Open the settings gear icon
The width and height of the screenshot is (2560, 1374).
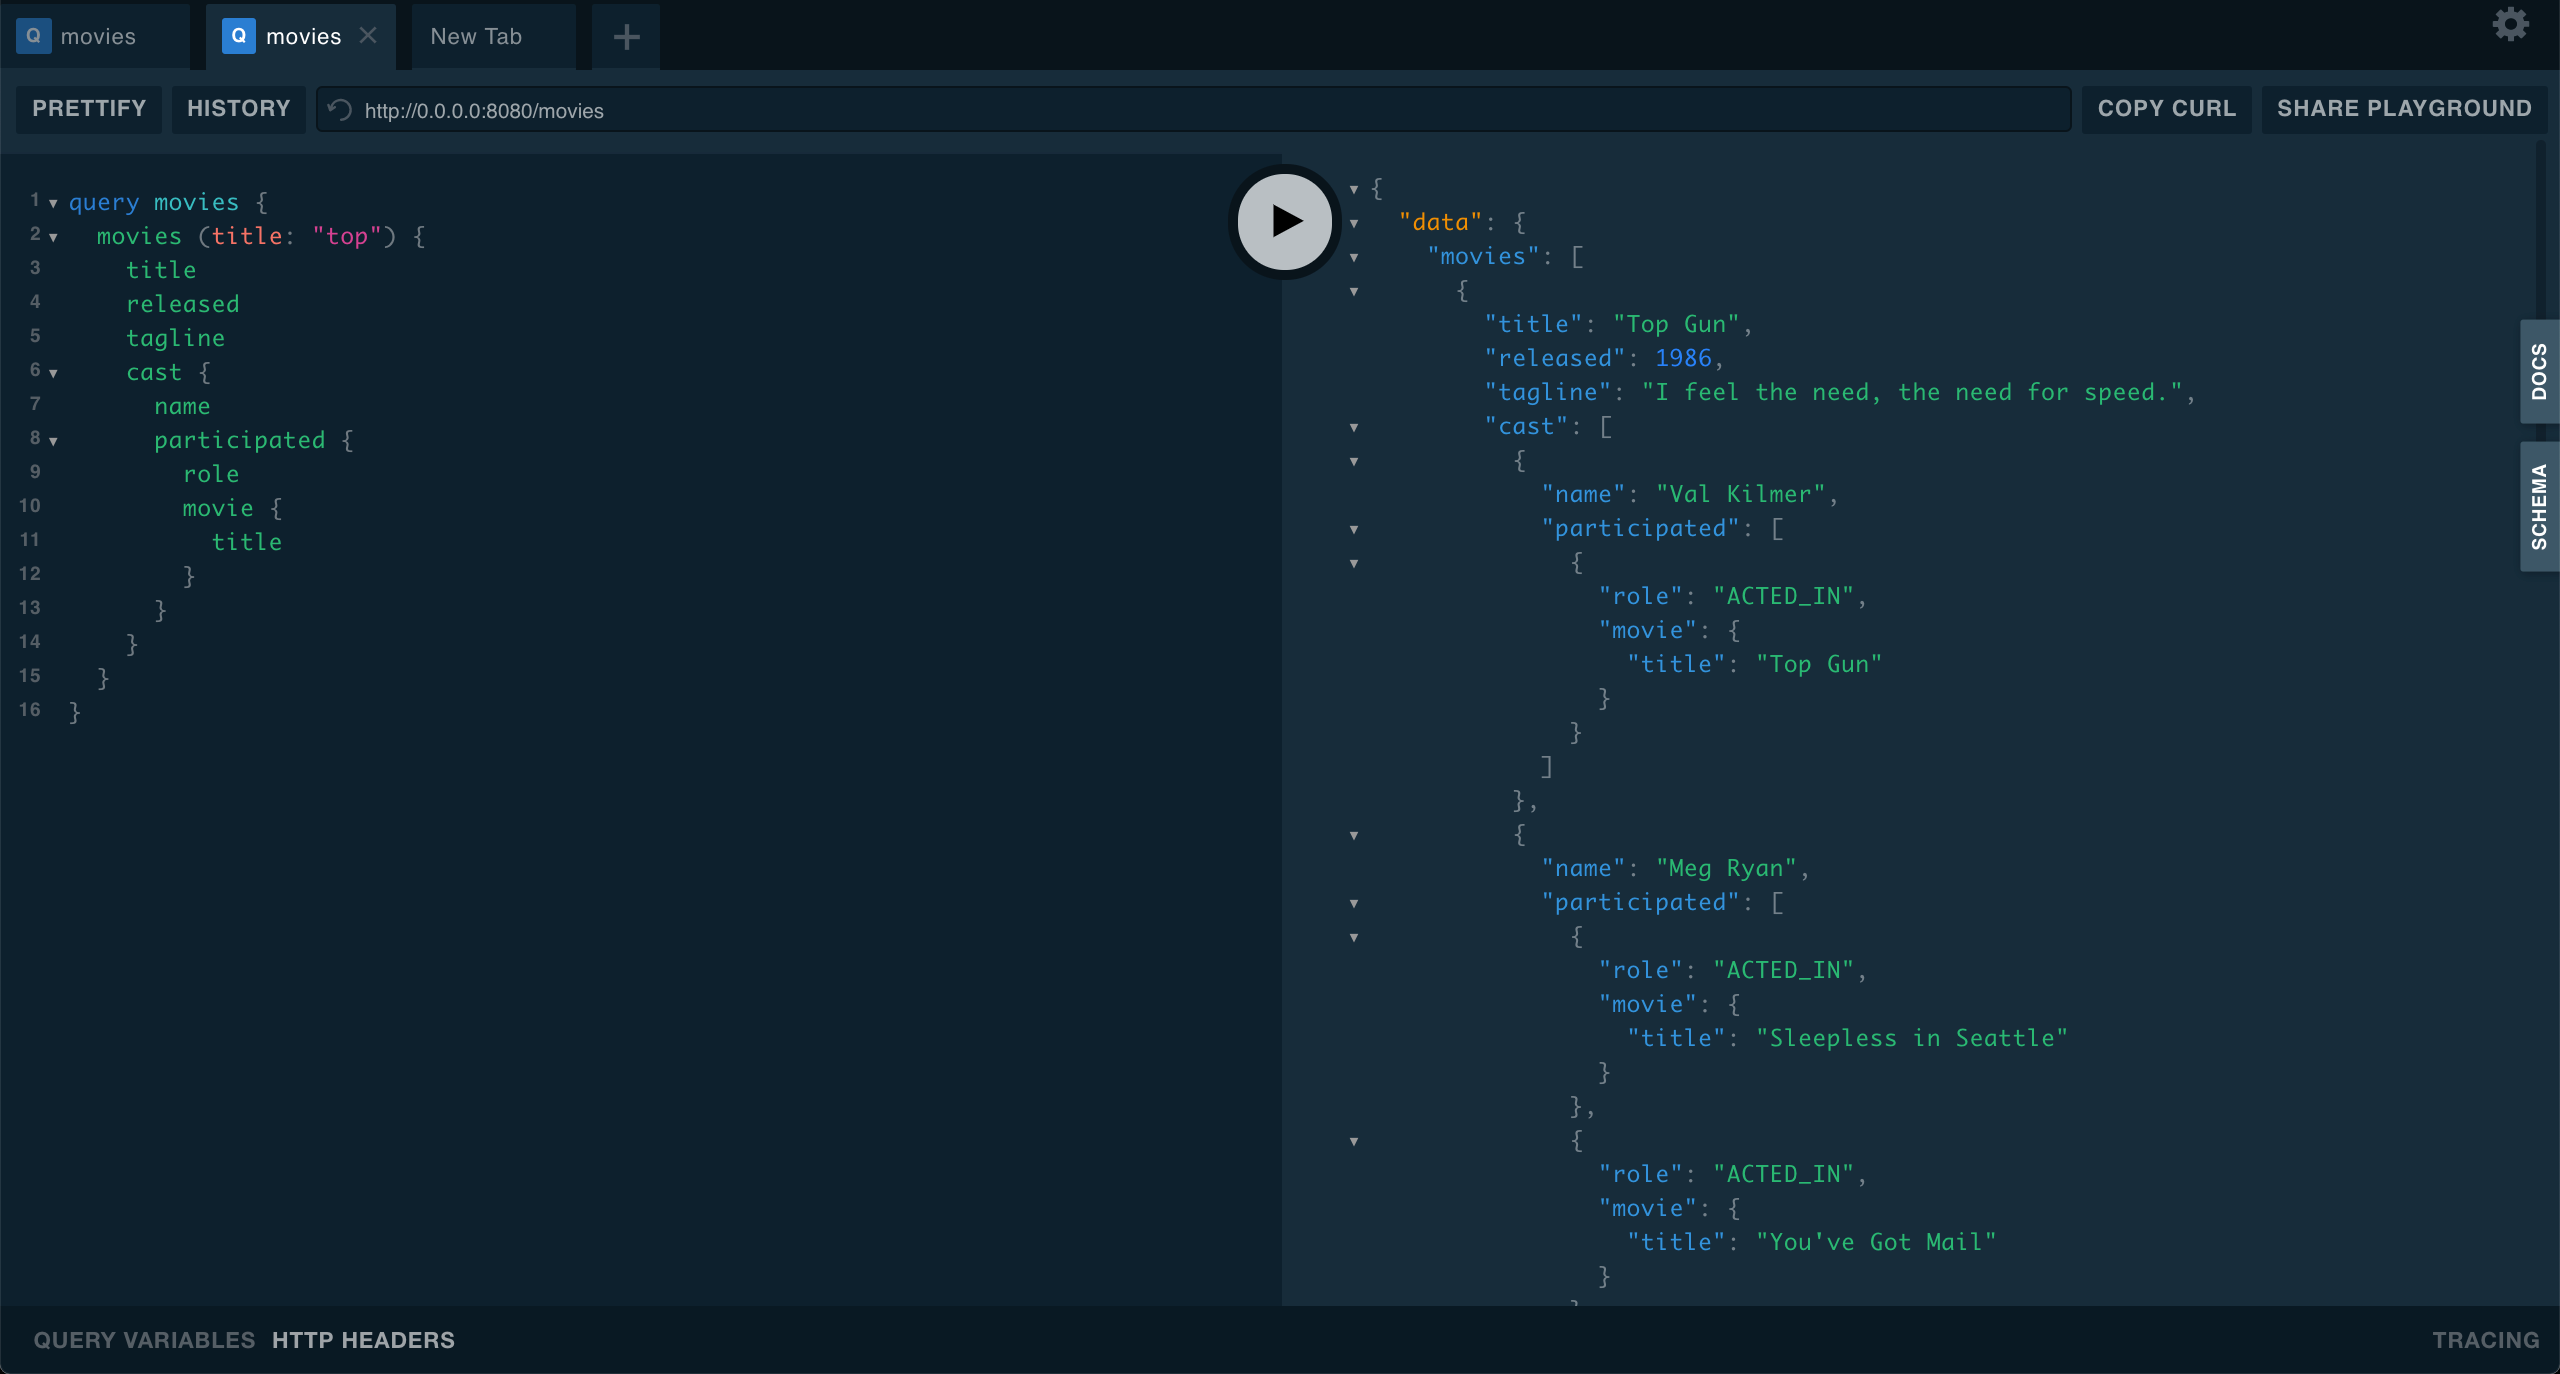2510,25
